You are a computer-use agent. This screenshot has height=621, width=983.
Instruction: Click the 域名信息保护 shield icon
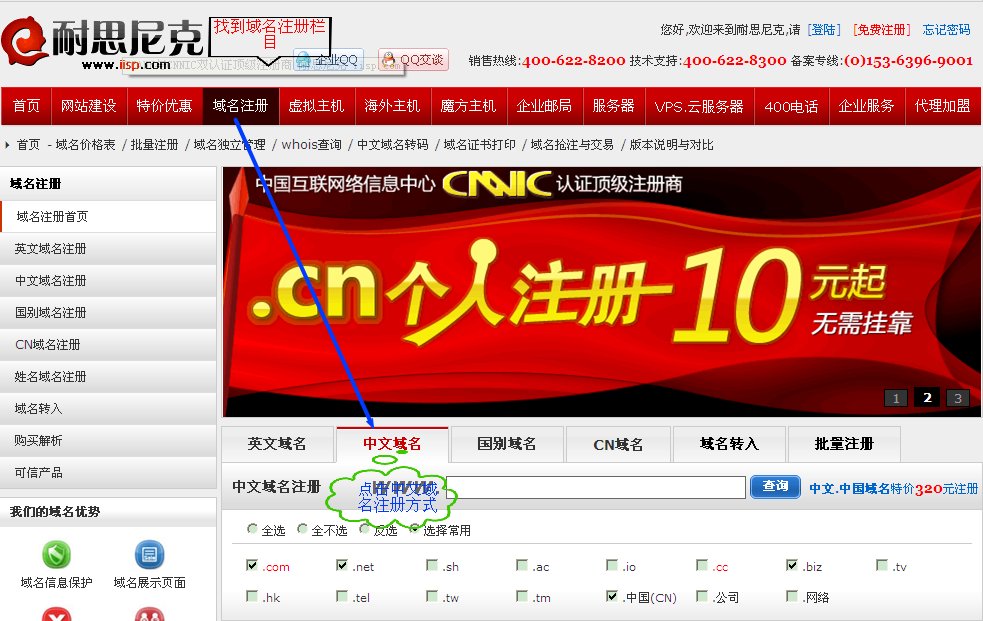(x=56, y=554)
